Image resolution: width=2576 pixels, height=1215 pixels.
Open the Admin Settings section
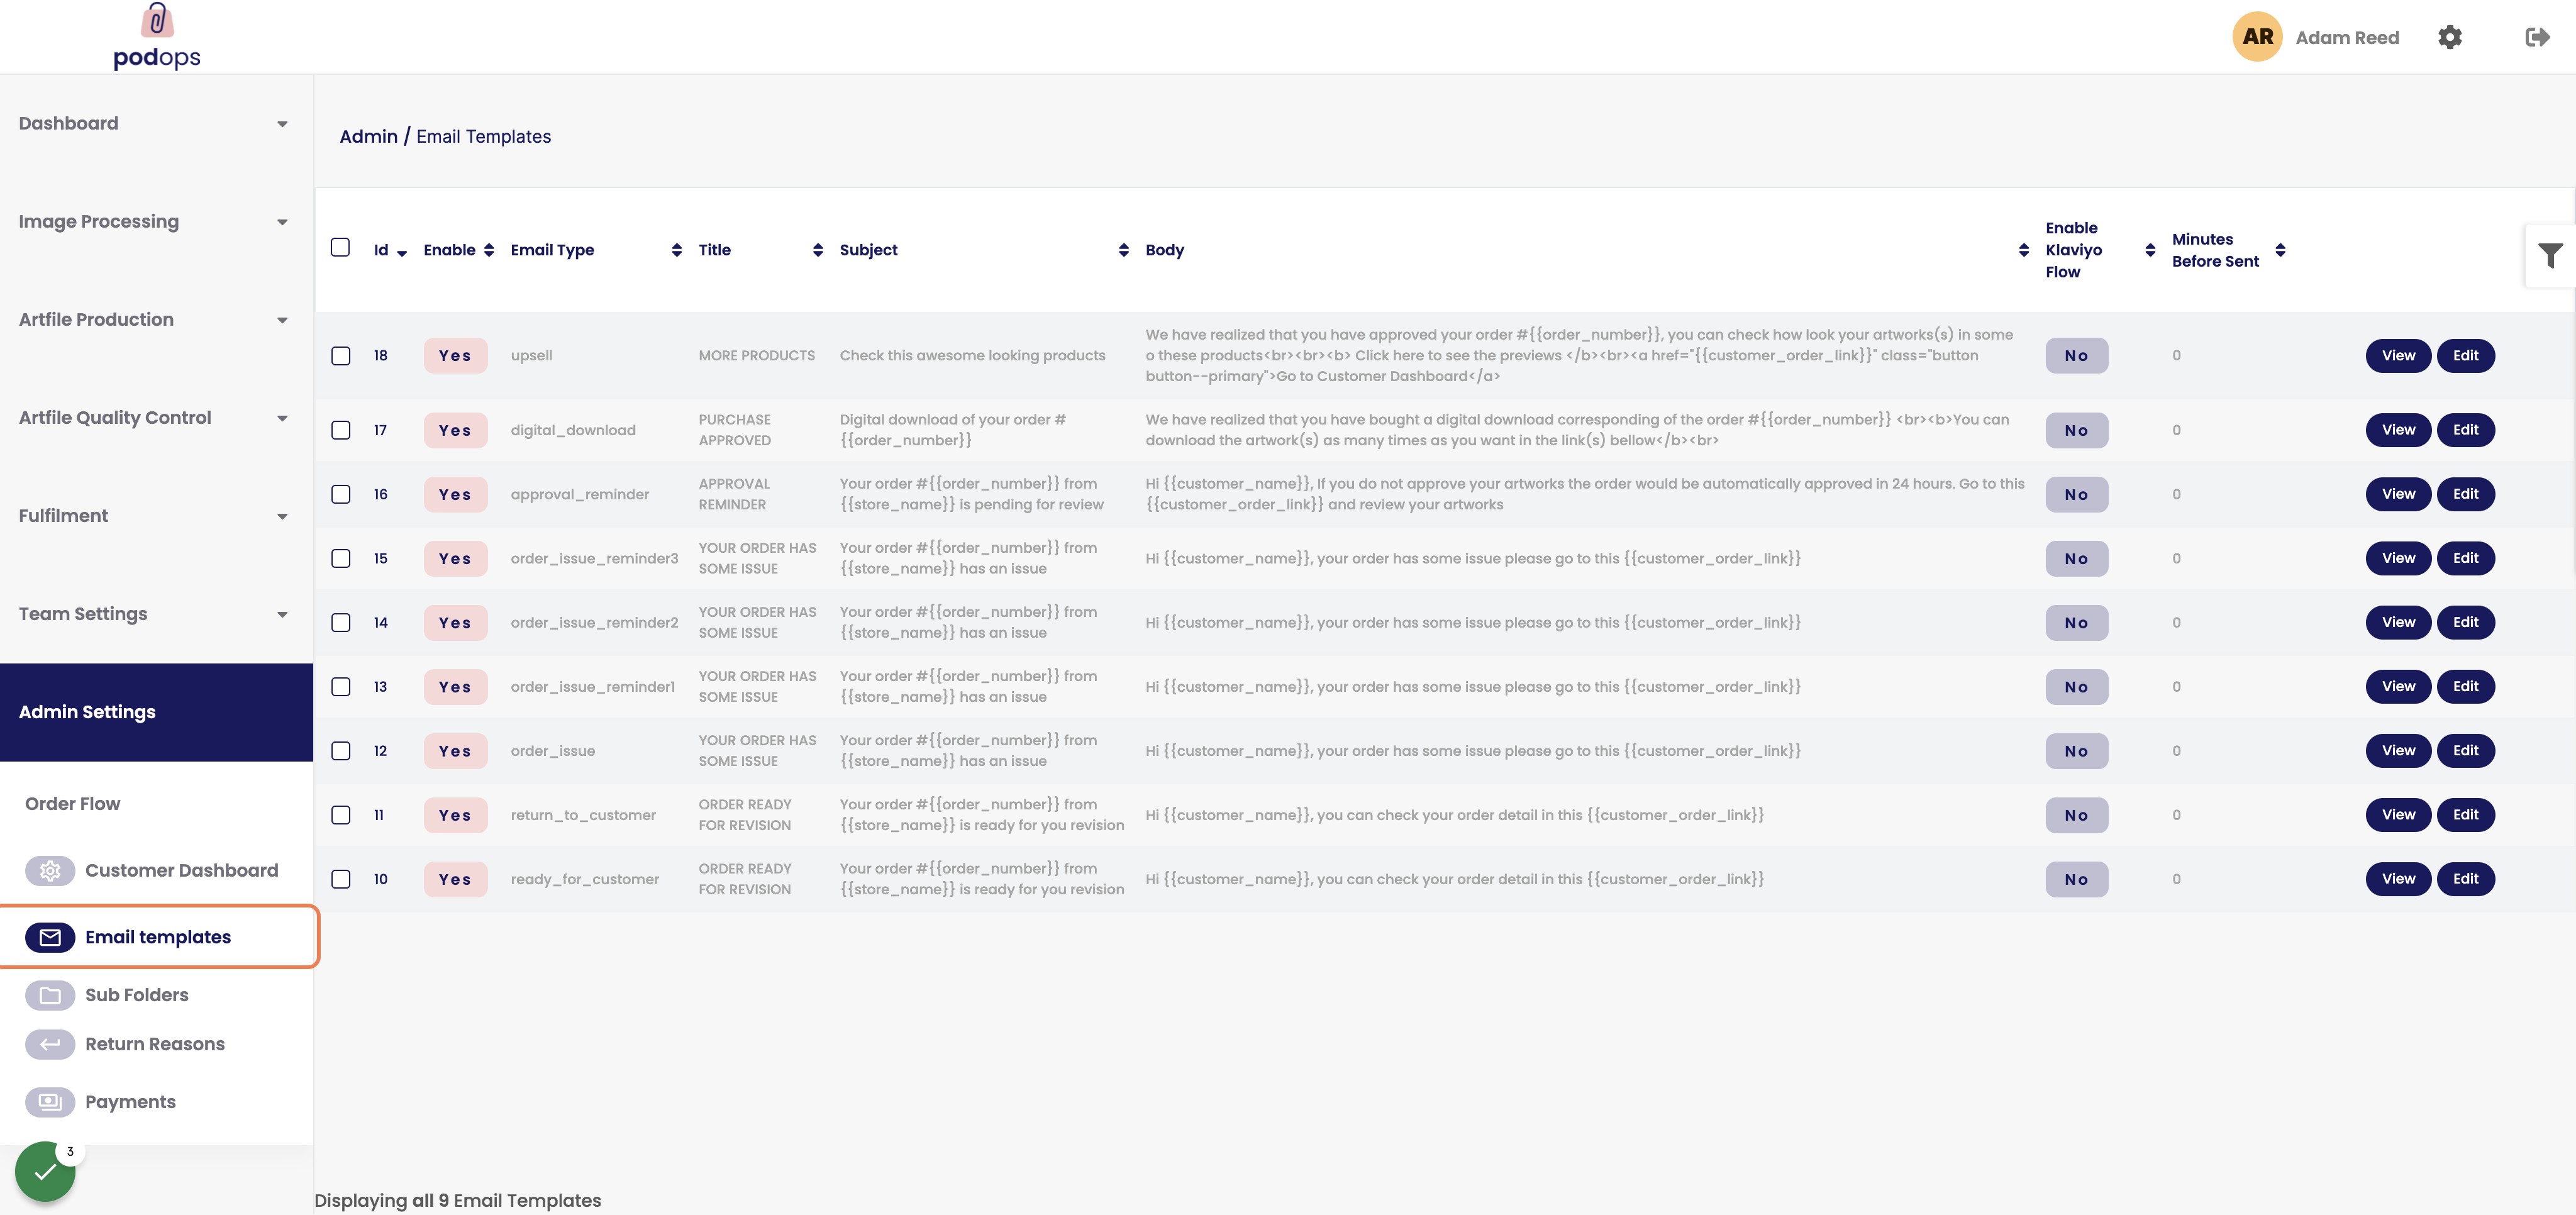coord(156,712)
